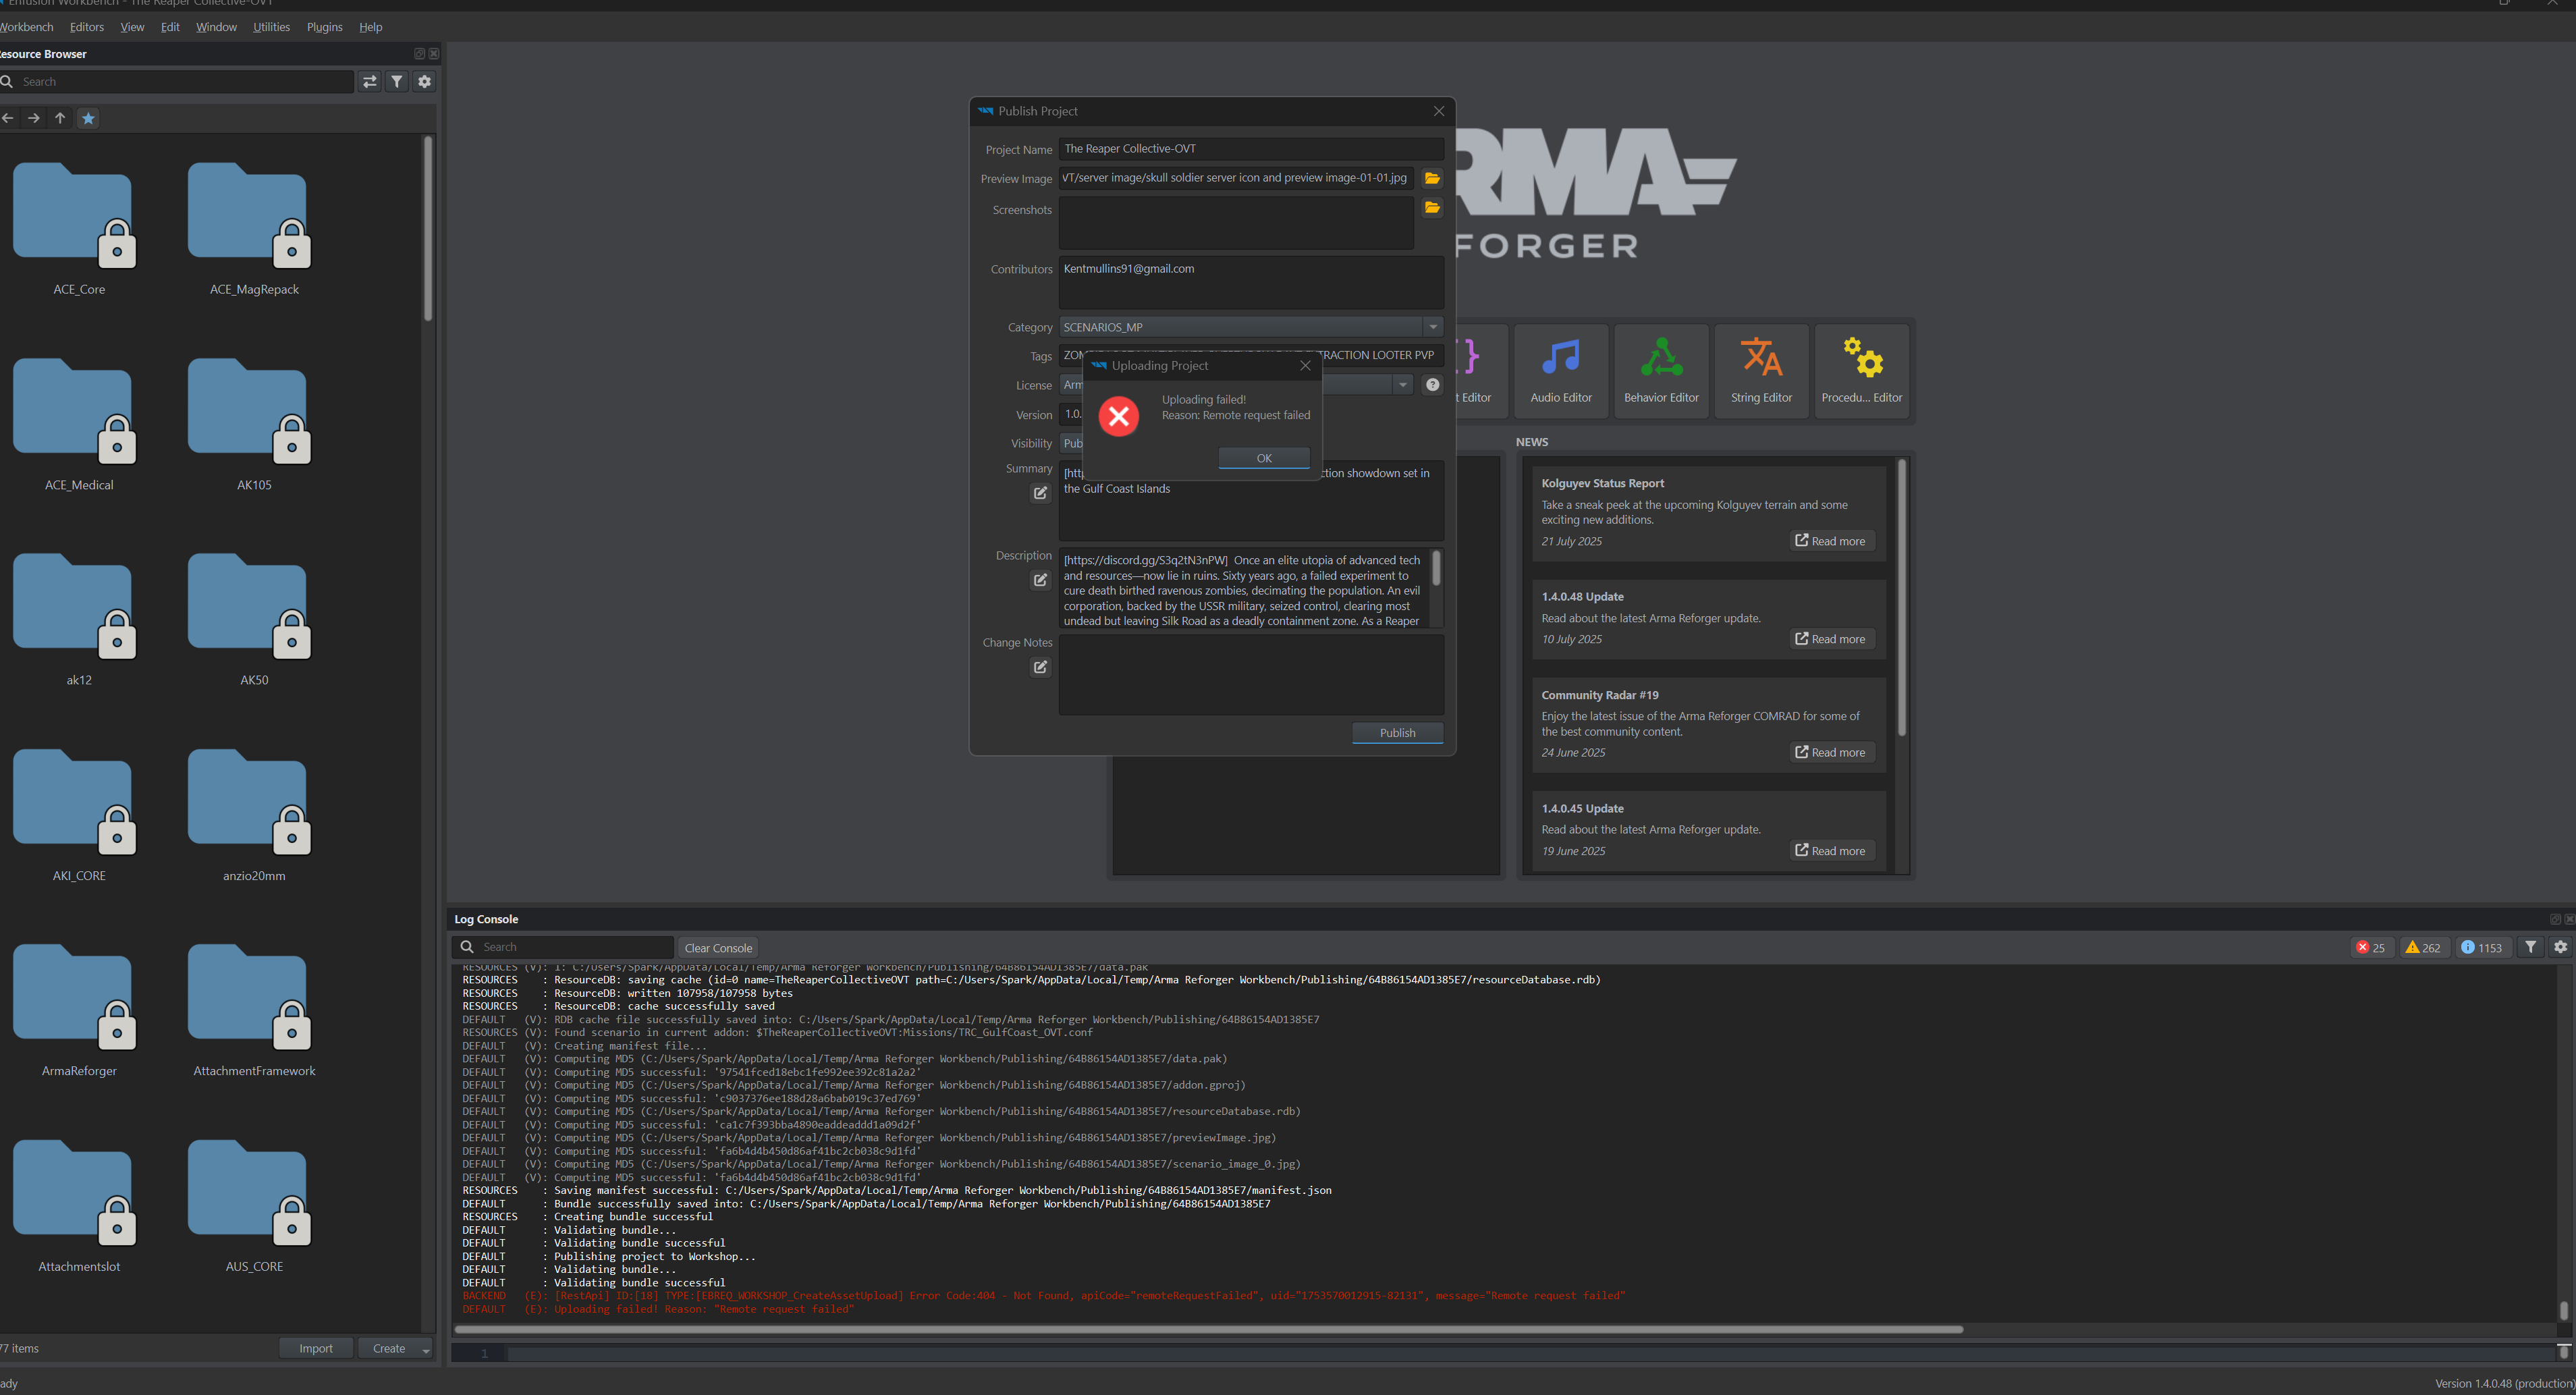Click the Resource Browser search box
The width and height of the screenshot is (2576, 1395).
click(177, 82)
